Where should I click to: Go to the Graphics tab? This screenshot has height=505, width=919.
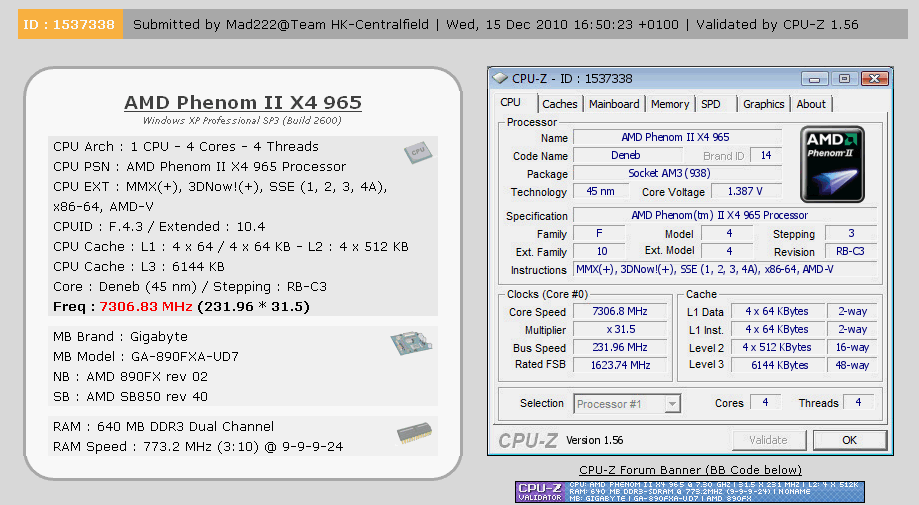tap(764, 104)
